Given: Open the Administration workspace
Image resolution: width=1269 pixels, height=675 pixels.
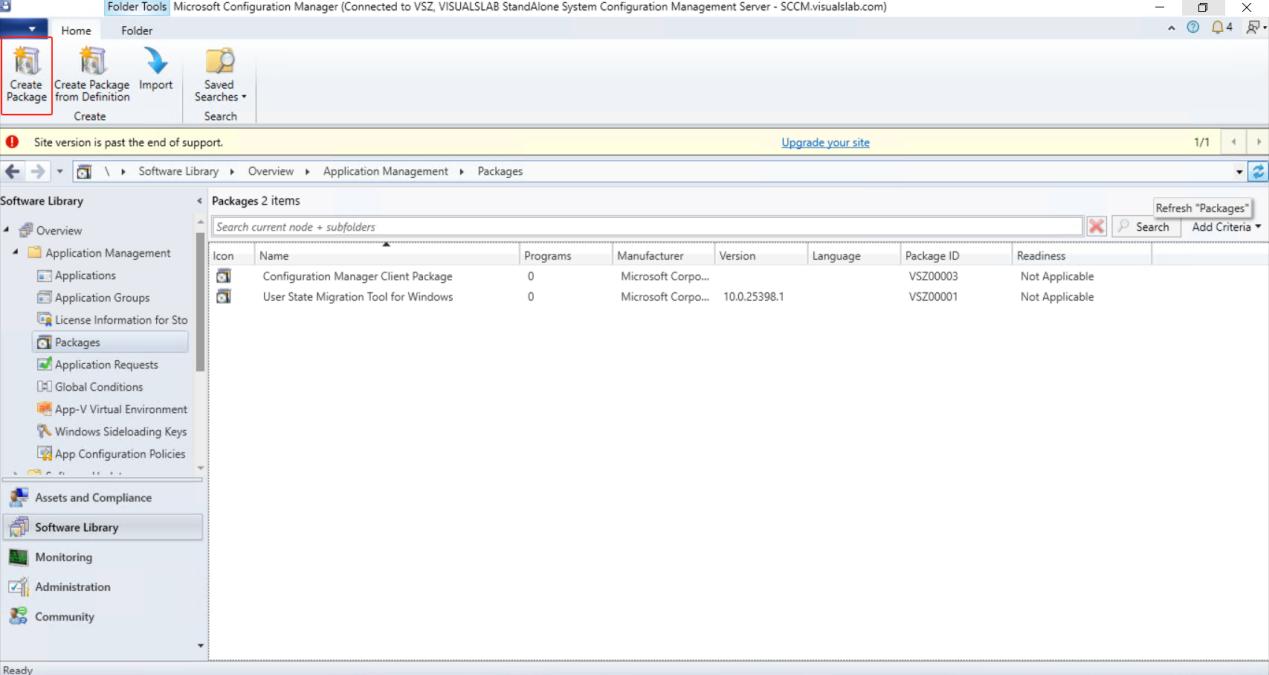Looking at the screenshot, I should pos(72,587).
